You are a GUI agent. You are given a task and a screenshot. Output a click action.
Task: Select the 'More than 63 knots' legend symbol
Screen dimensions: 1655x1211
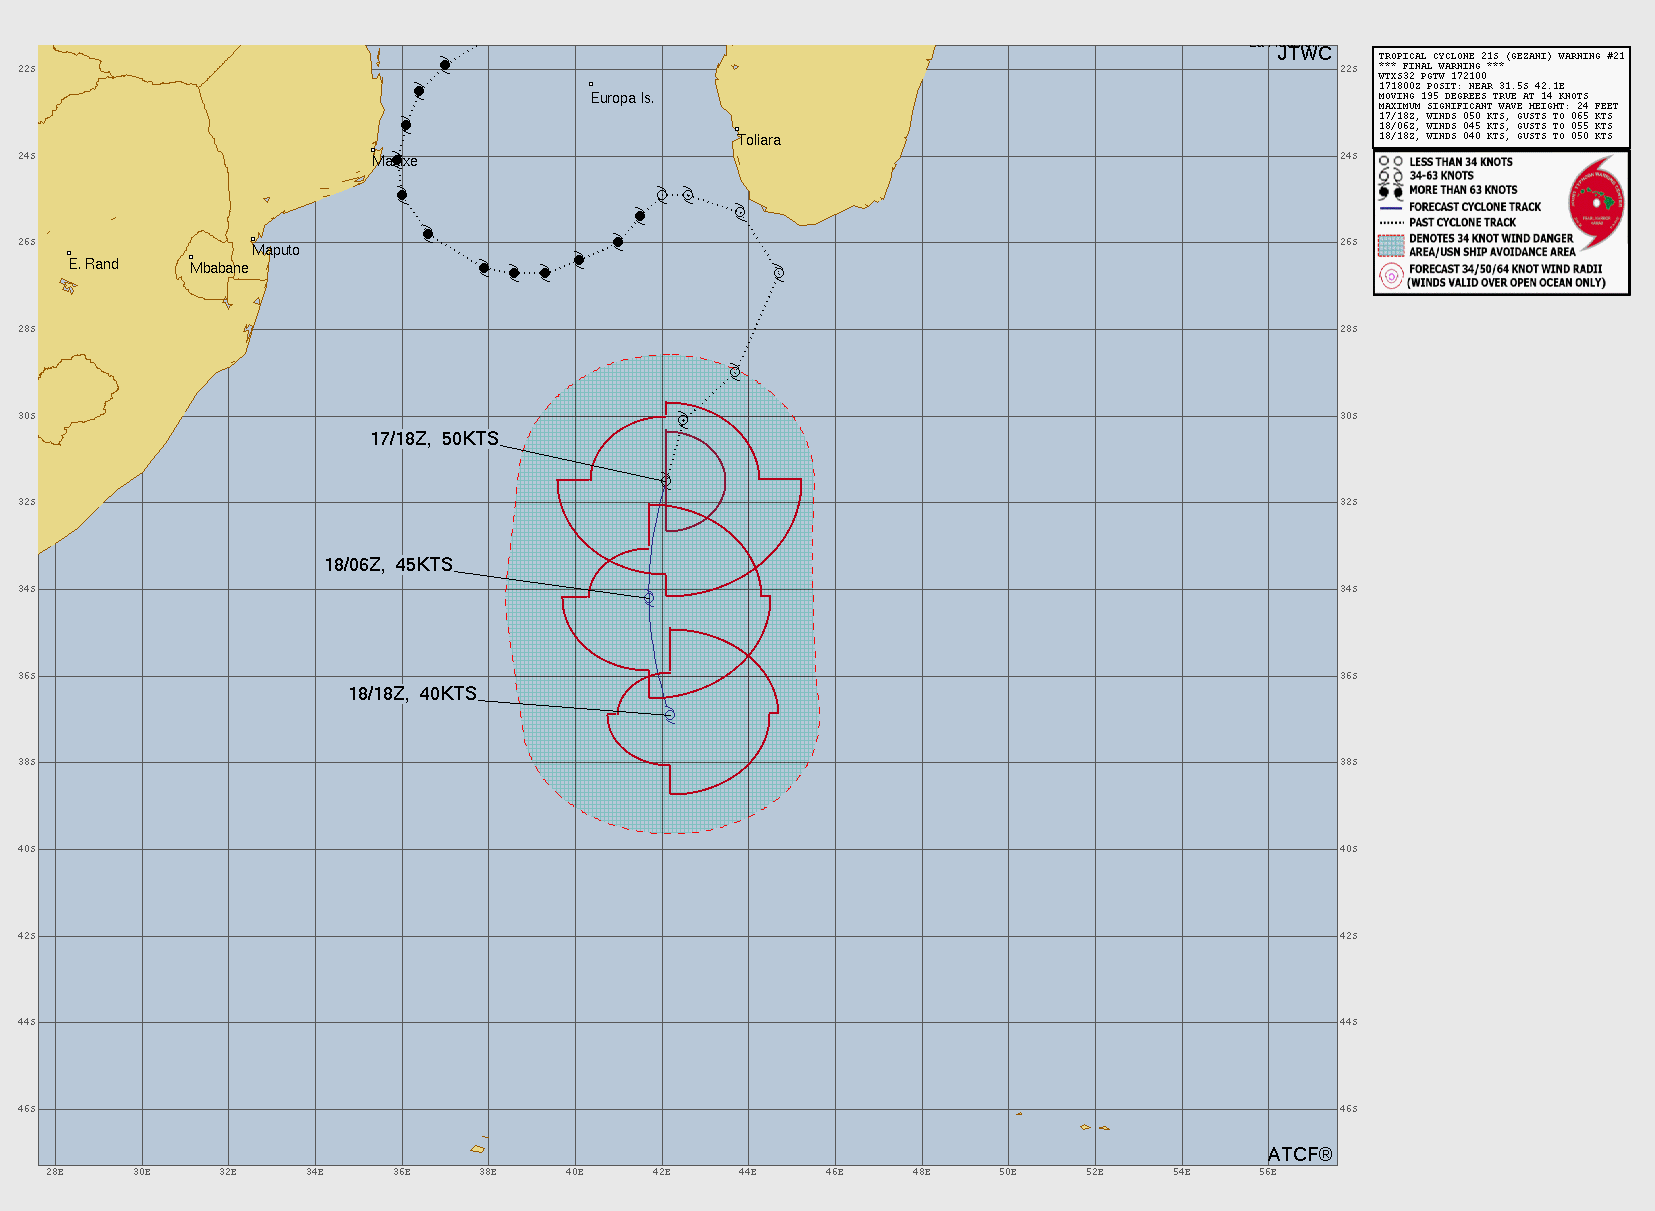coord(1390,190)
